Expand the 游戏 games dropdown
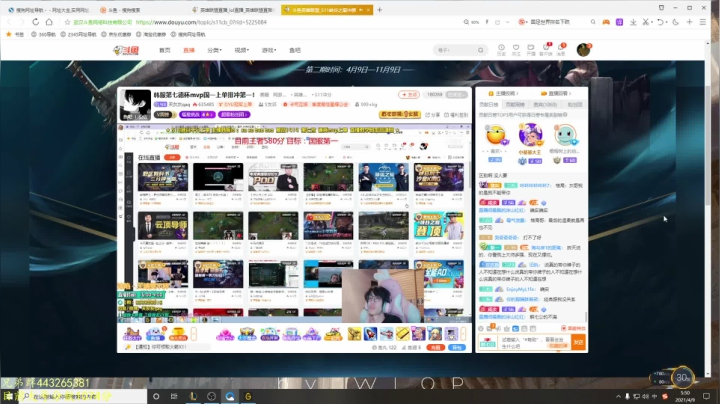 [x=269, y=50]
